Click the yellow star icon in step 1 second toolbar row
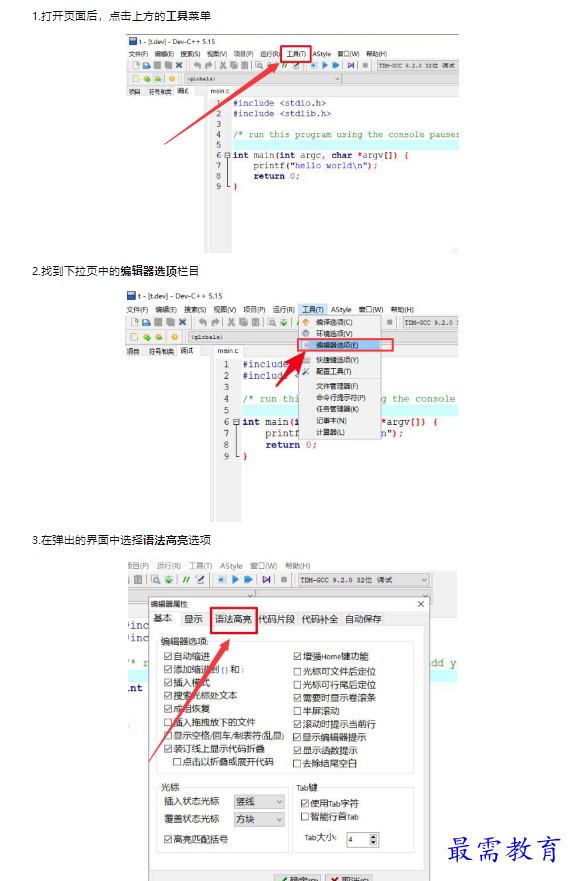Screen dimensions: 569x881 172,79
